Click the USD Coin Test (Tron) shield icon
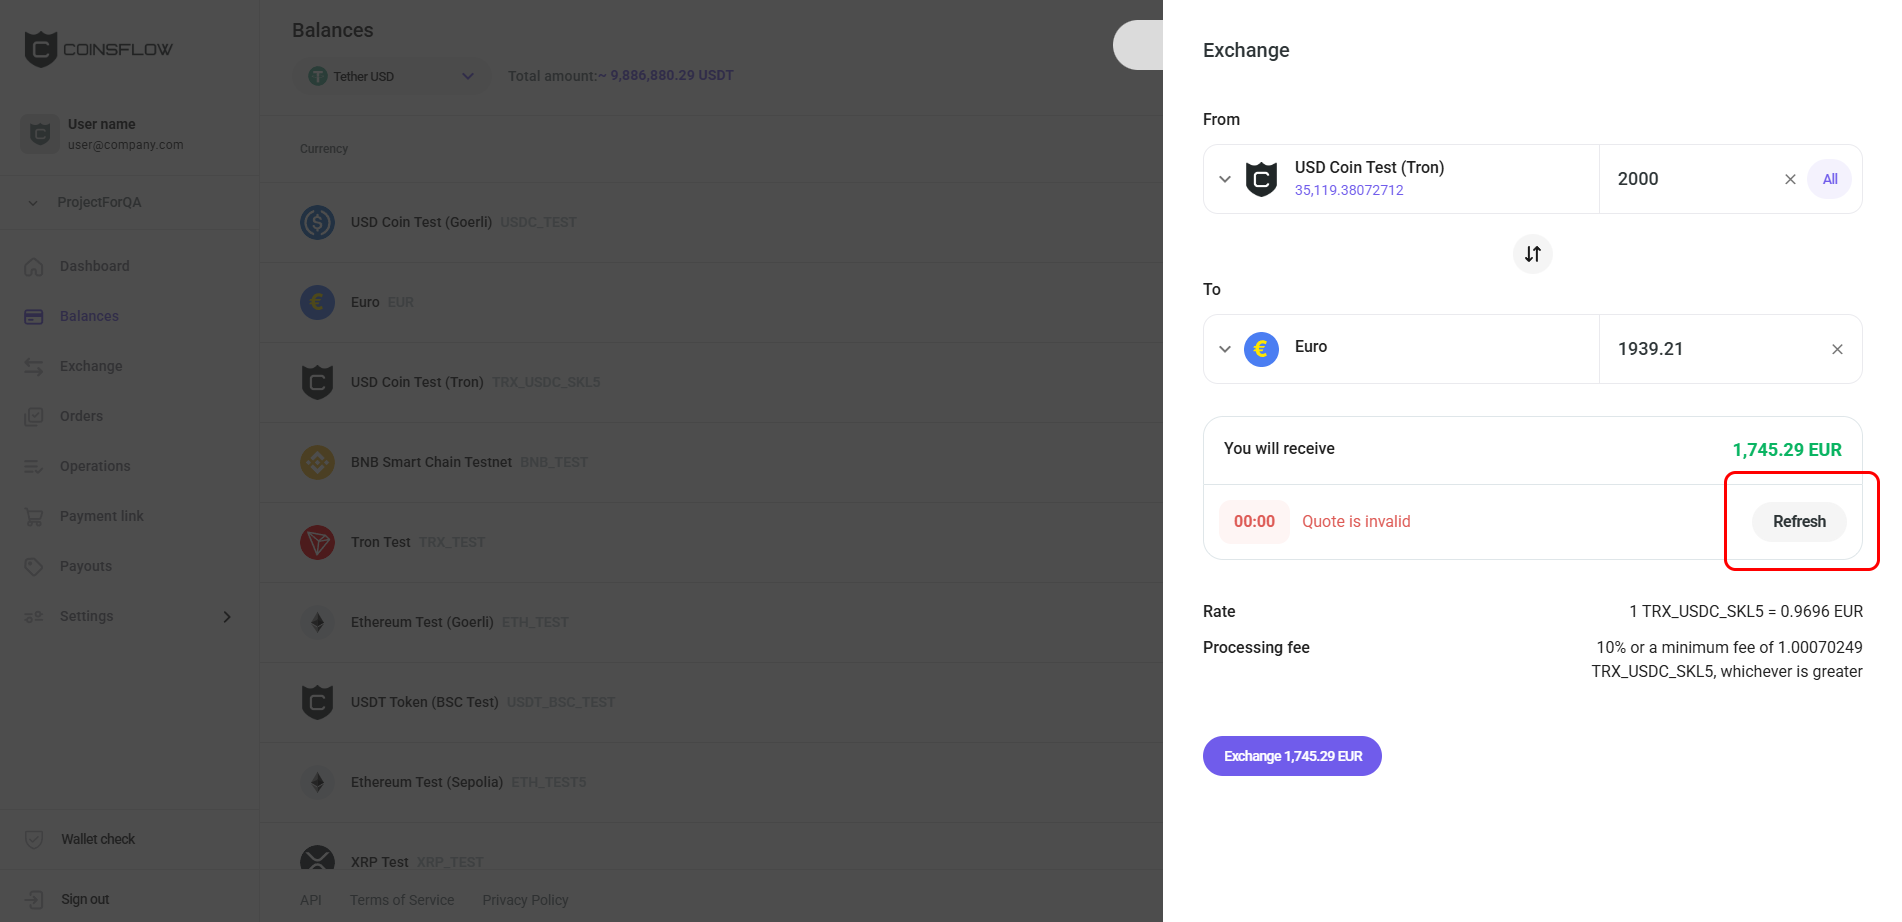Viewport: 1902px width, 922px height. (x=1261, y=179)
